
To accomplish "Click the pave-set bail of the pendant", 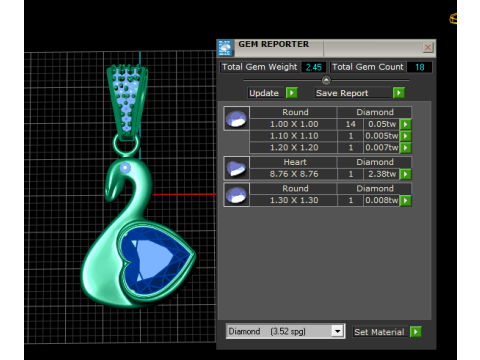I will pyautogui.click(x=127, y=103).
